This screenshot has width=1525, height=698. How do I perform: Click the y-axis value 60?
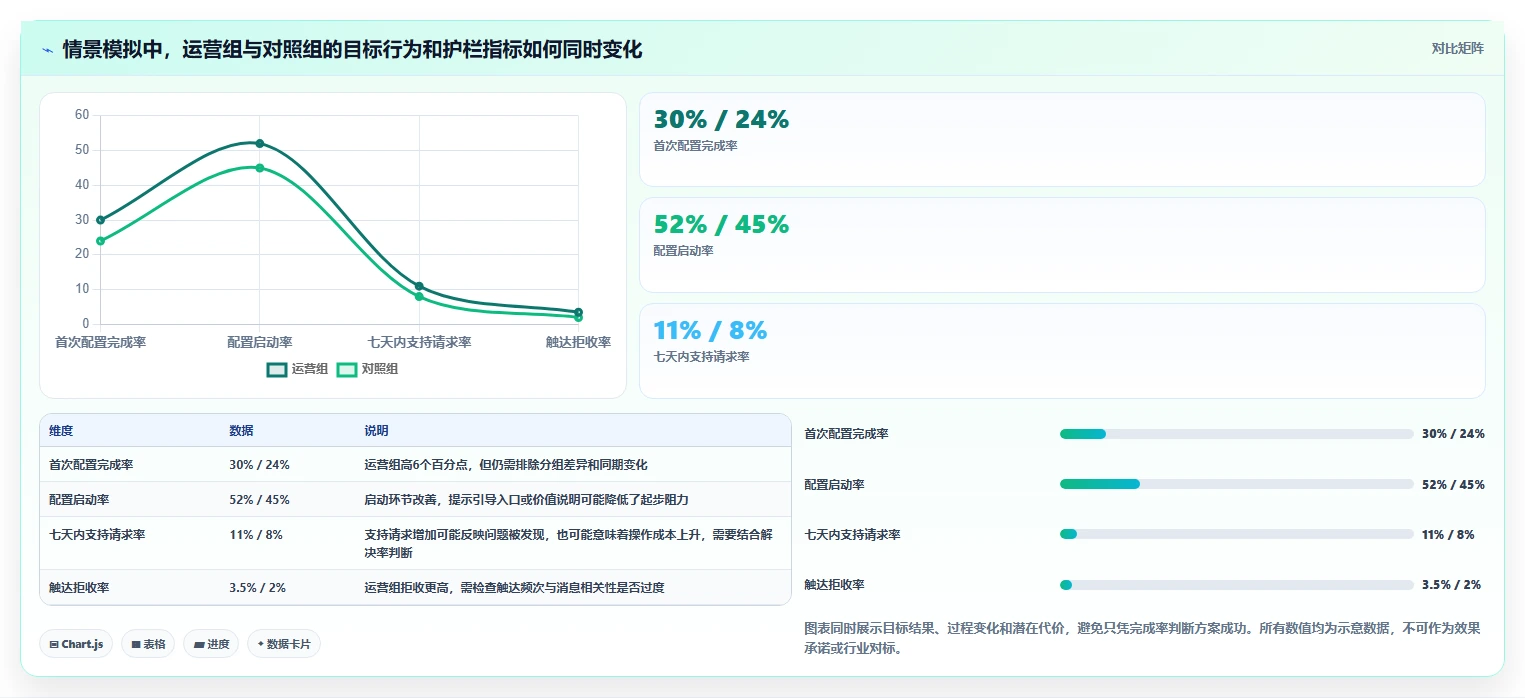[x=82, y=115]
